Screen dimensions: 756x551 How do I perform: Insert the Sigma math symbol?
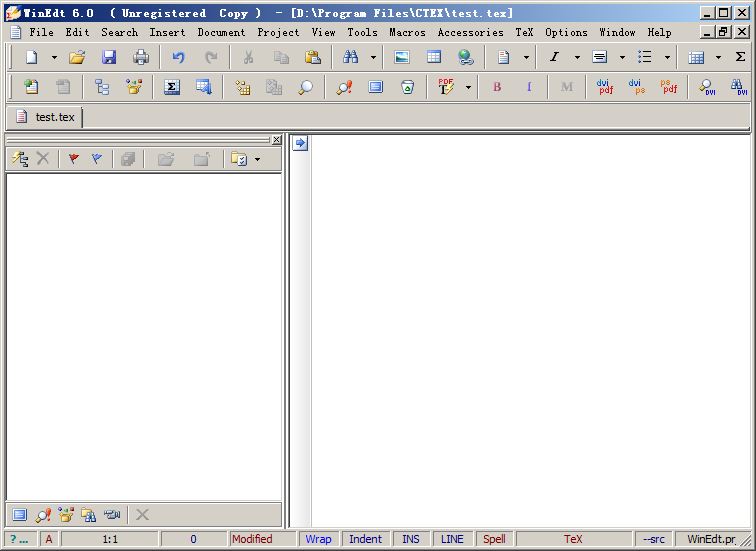[741, 57]
